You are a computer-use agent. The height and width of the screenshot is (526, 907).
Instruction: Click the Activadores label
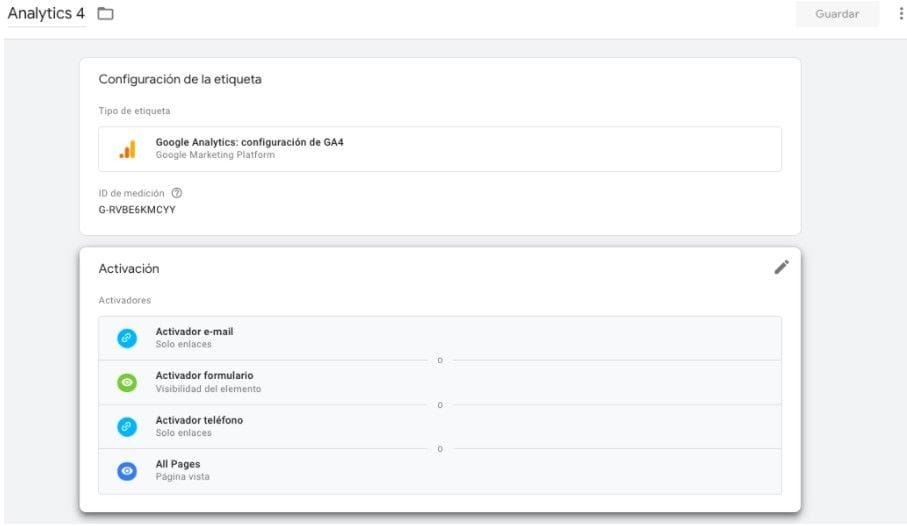coord(124,300)
